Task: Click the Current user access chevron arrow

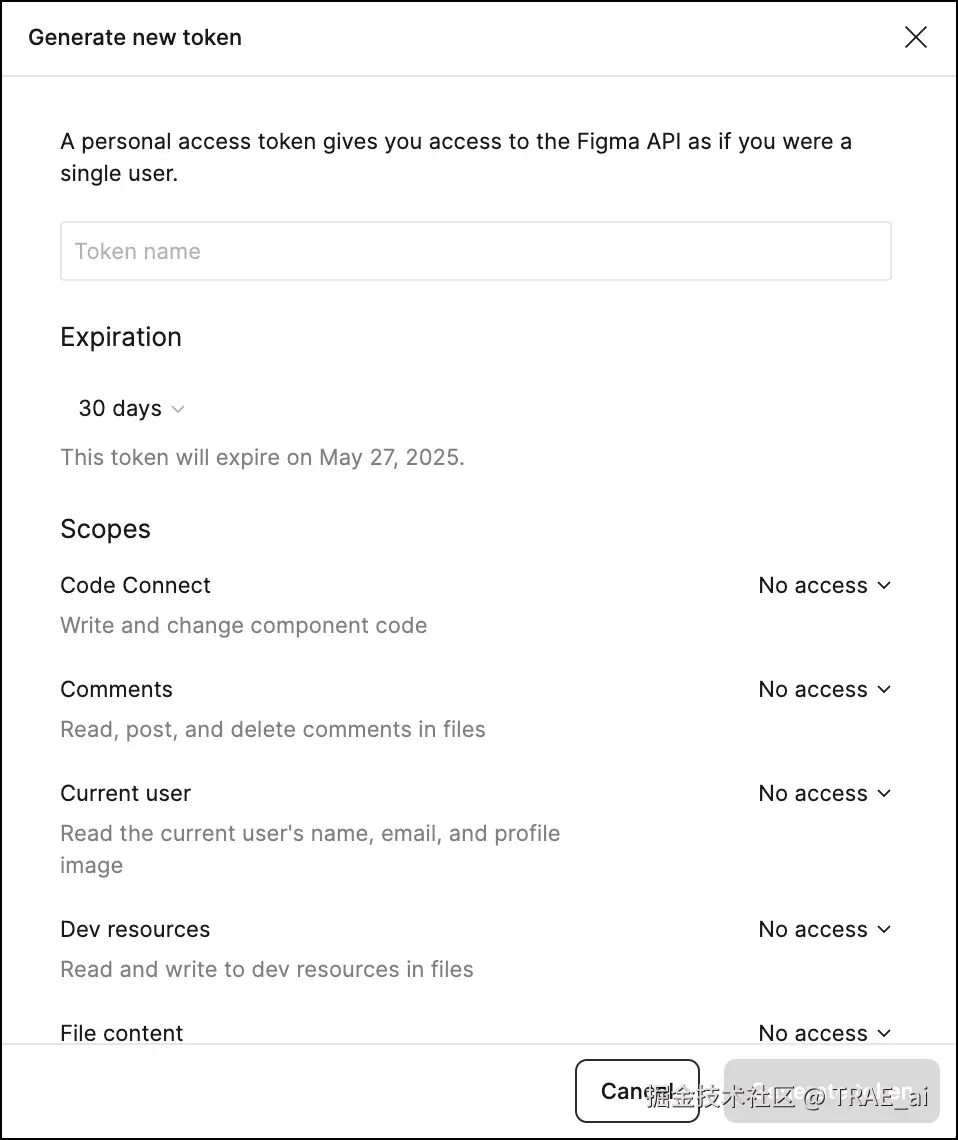Action: pos(883,793)
